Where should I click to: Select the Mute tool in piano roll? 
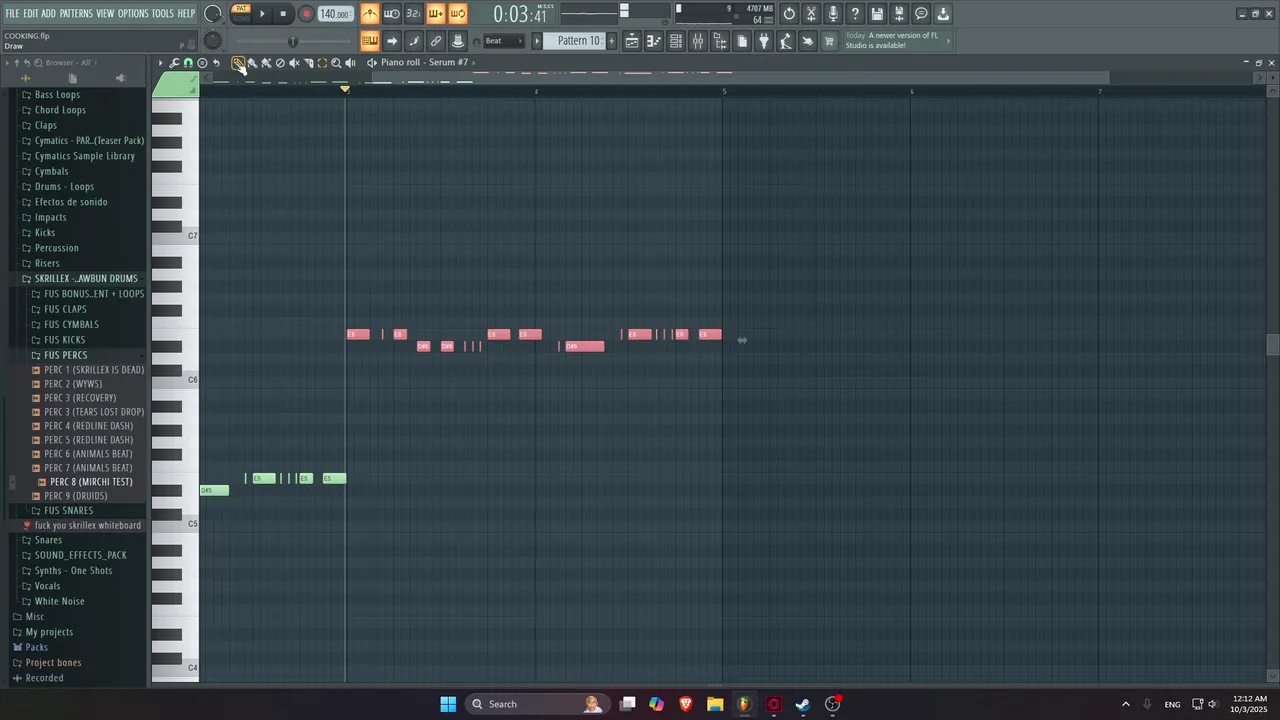(294, 62)
